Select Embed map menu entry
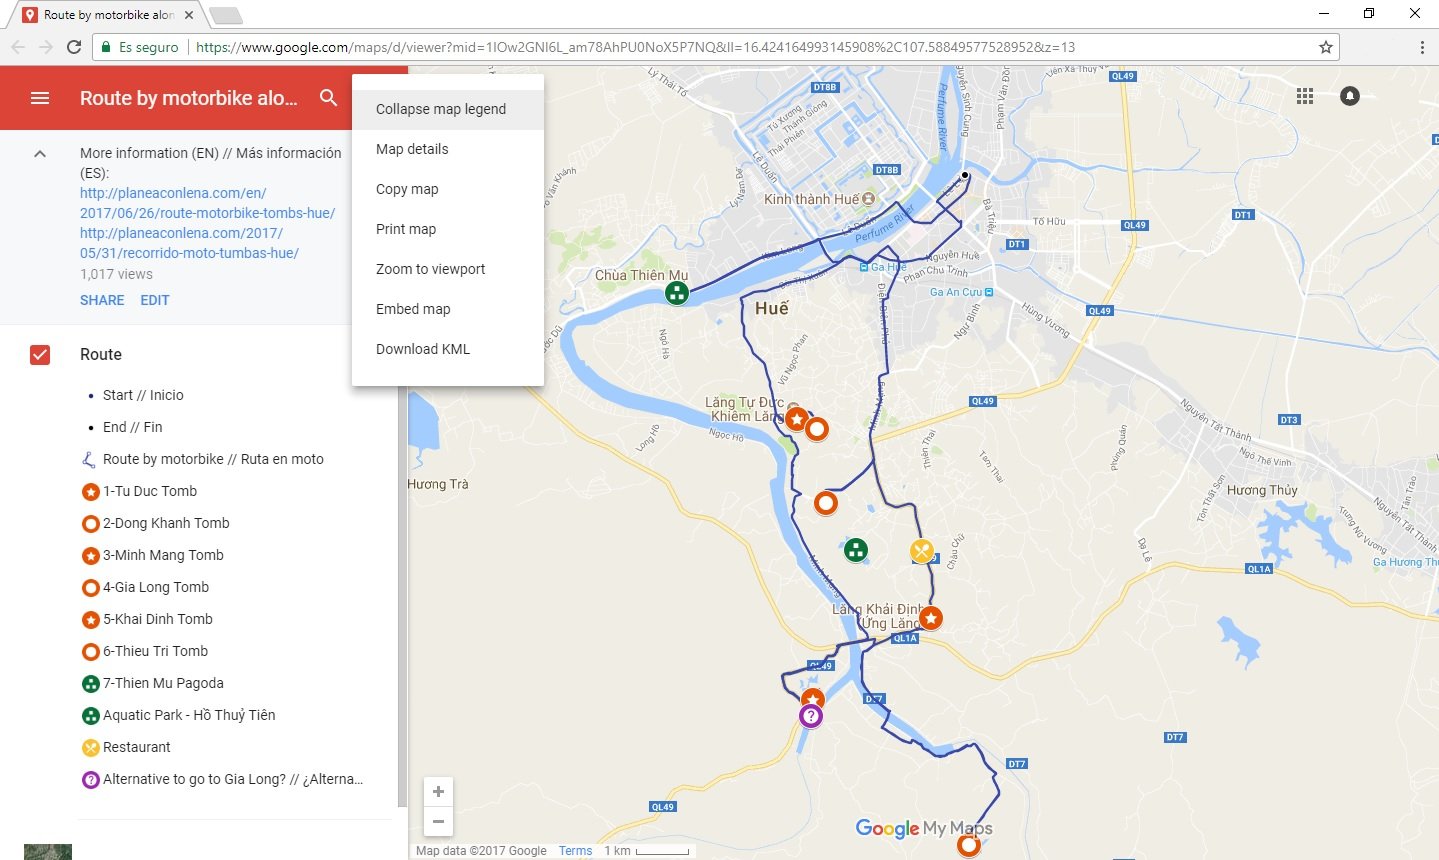Image resolution: width=1439 pixels, height=860 pixels. [x=448, y=309]
